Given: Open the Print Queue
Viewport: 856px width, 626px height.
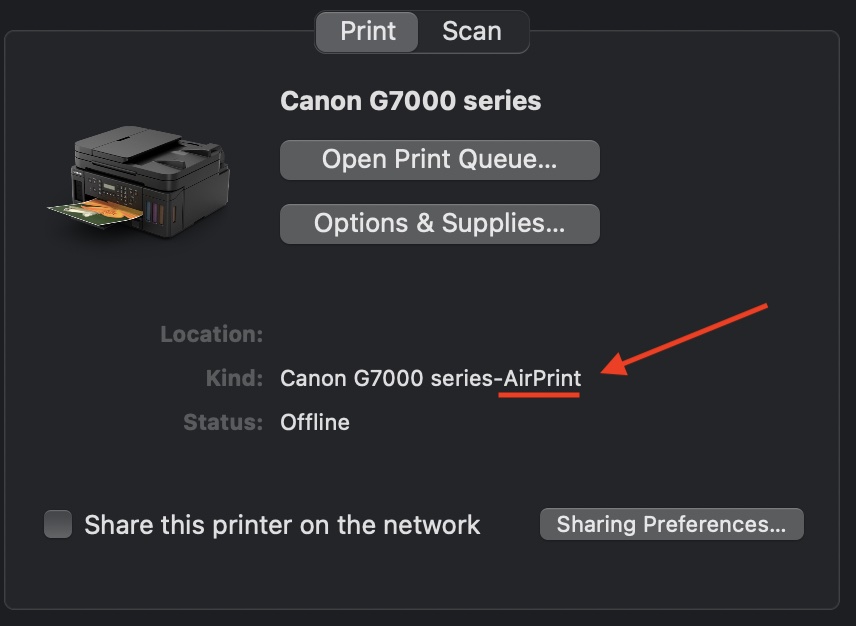Looking at the screenshot, I should tap(439, 159).
